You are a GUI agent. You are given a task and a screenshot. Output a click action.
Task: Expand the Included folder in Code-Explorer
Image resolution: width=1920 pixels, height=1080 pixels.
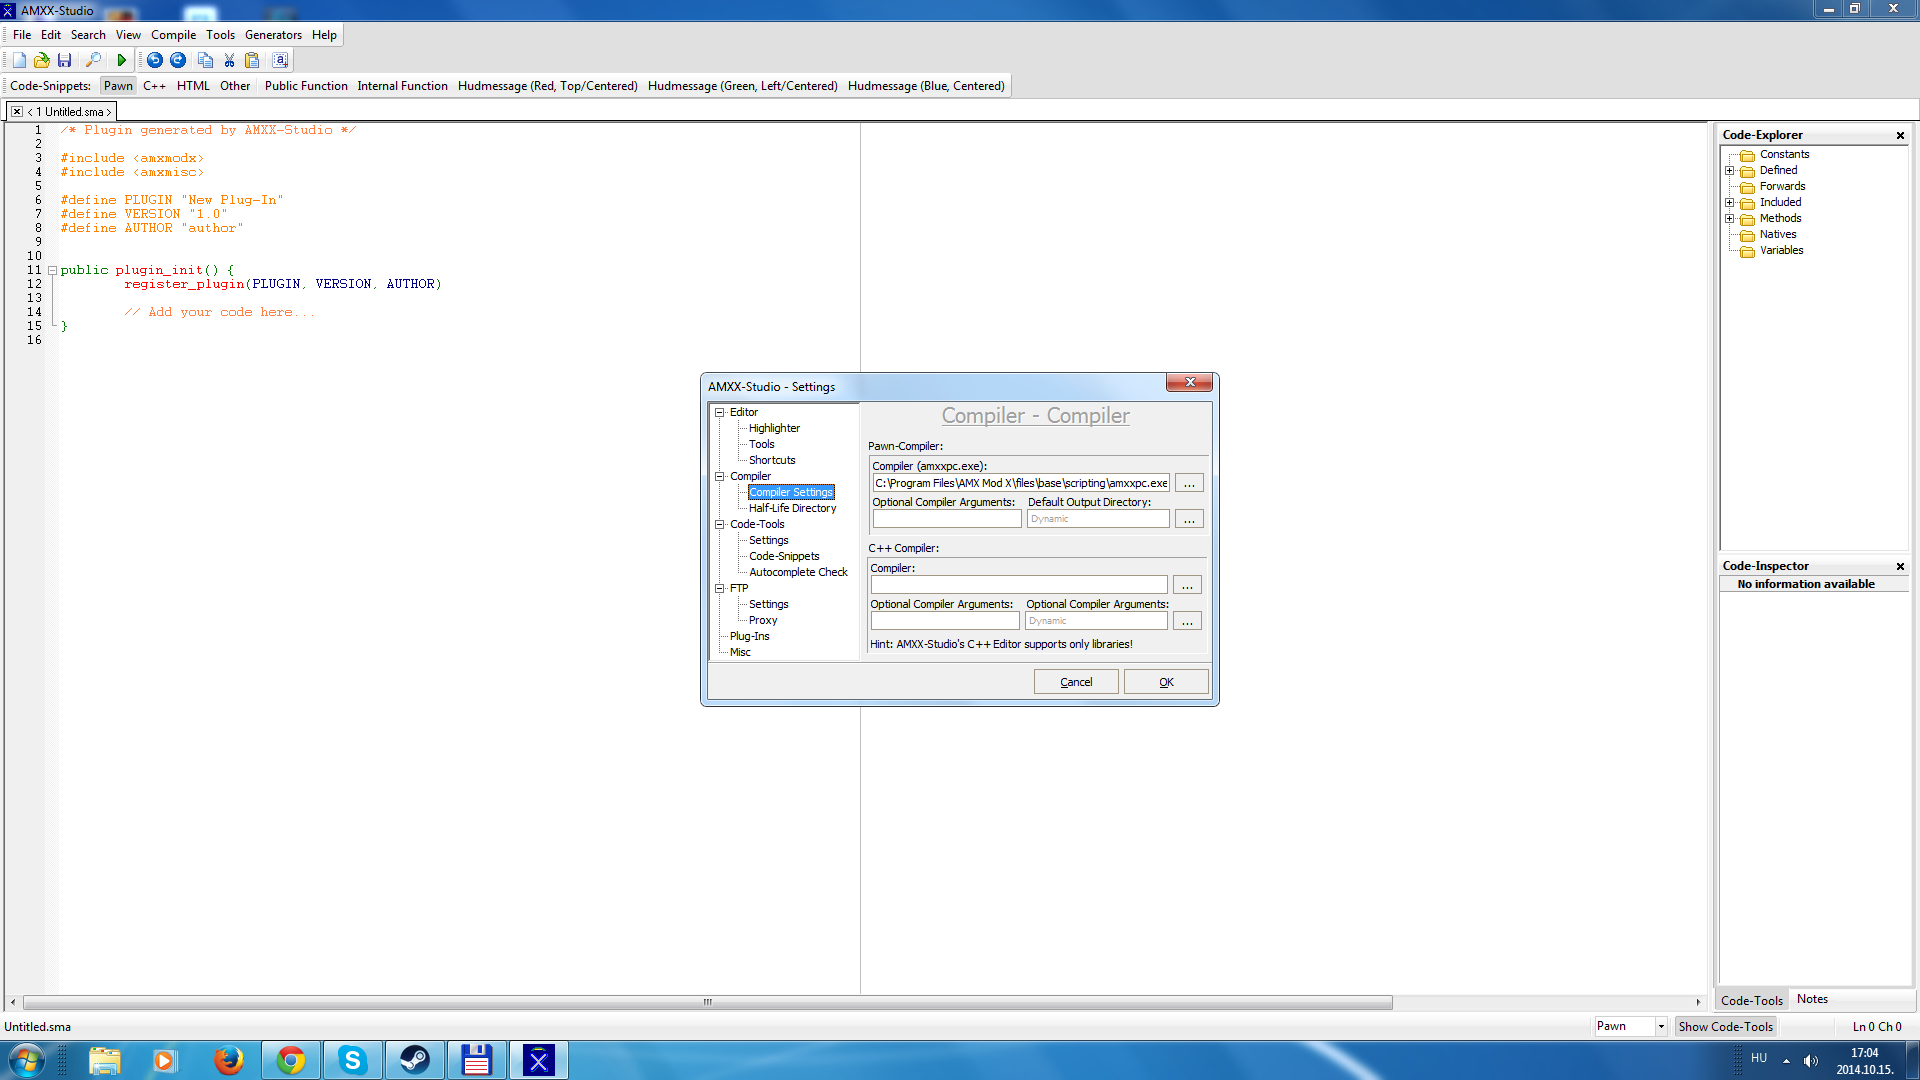pyautogui.click(x=1729, y=202)
